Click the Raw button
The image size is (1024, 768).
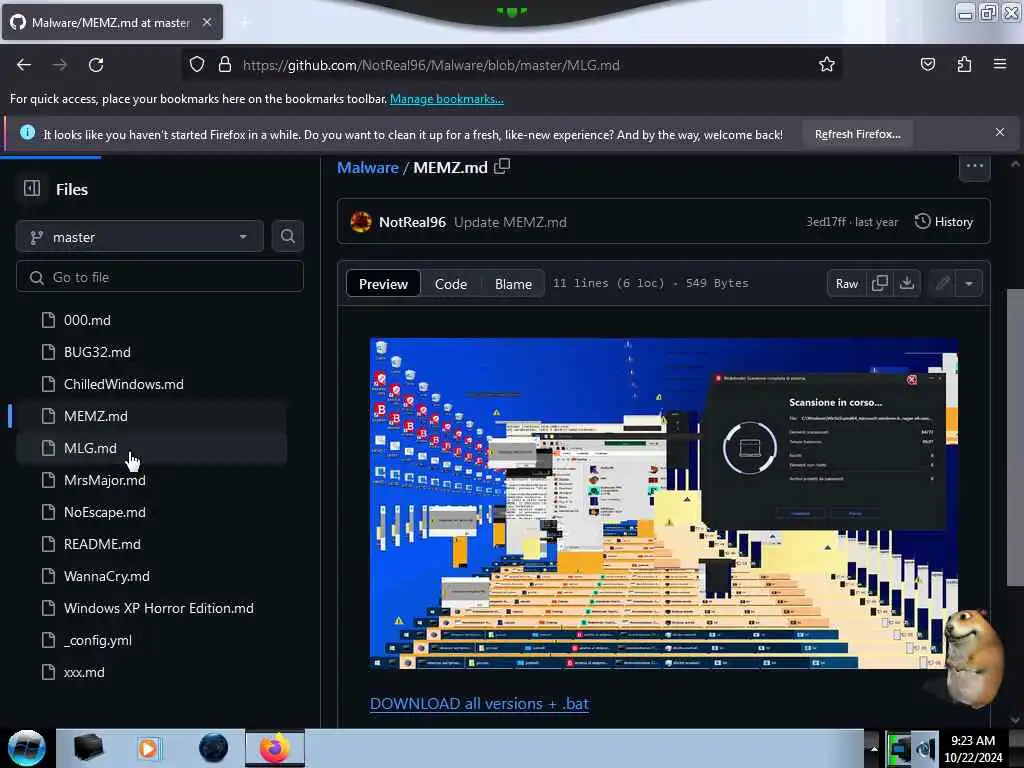(x=847, y=283)
